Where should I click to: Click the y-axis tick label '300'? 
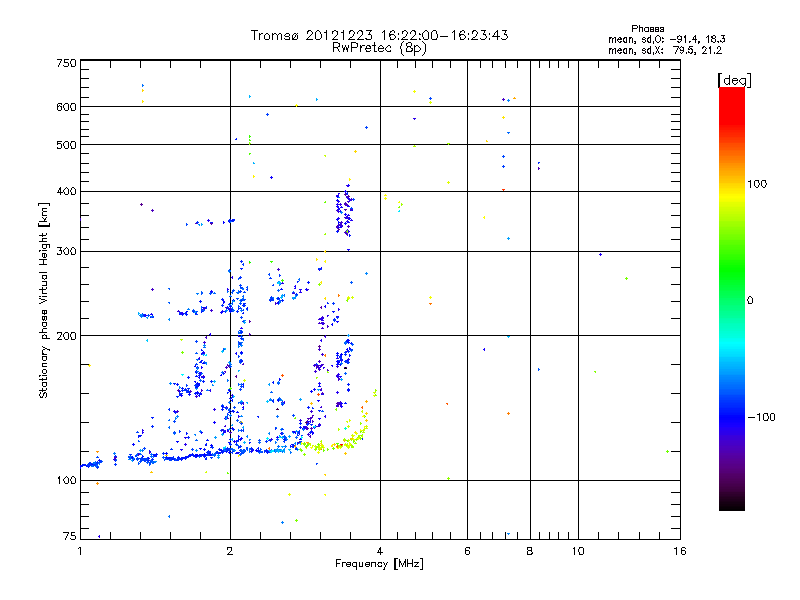[67, 252]
